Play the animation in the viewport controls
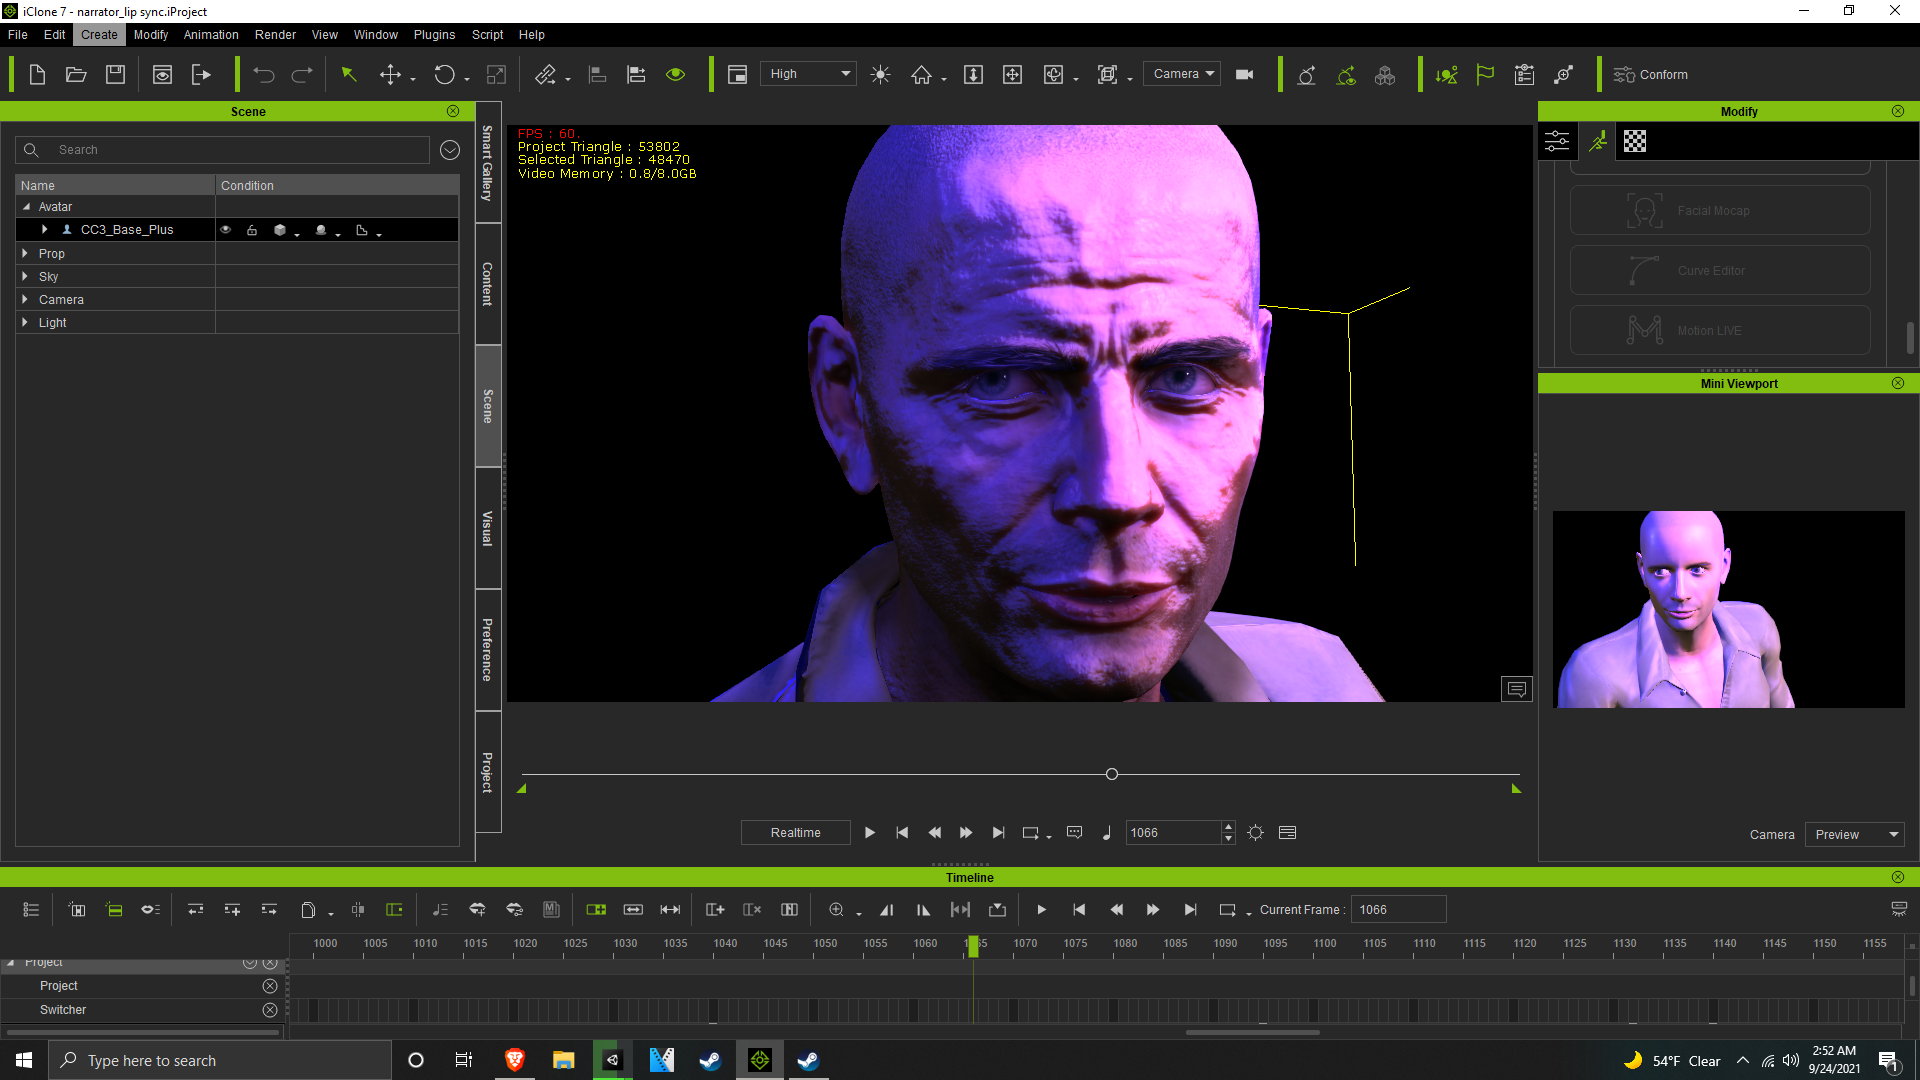The width and height of the screenshot is (1920, 1080). [870, 833]
